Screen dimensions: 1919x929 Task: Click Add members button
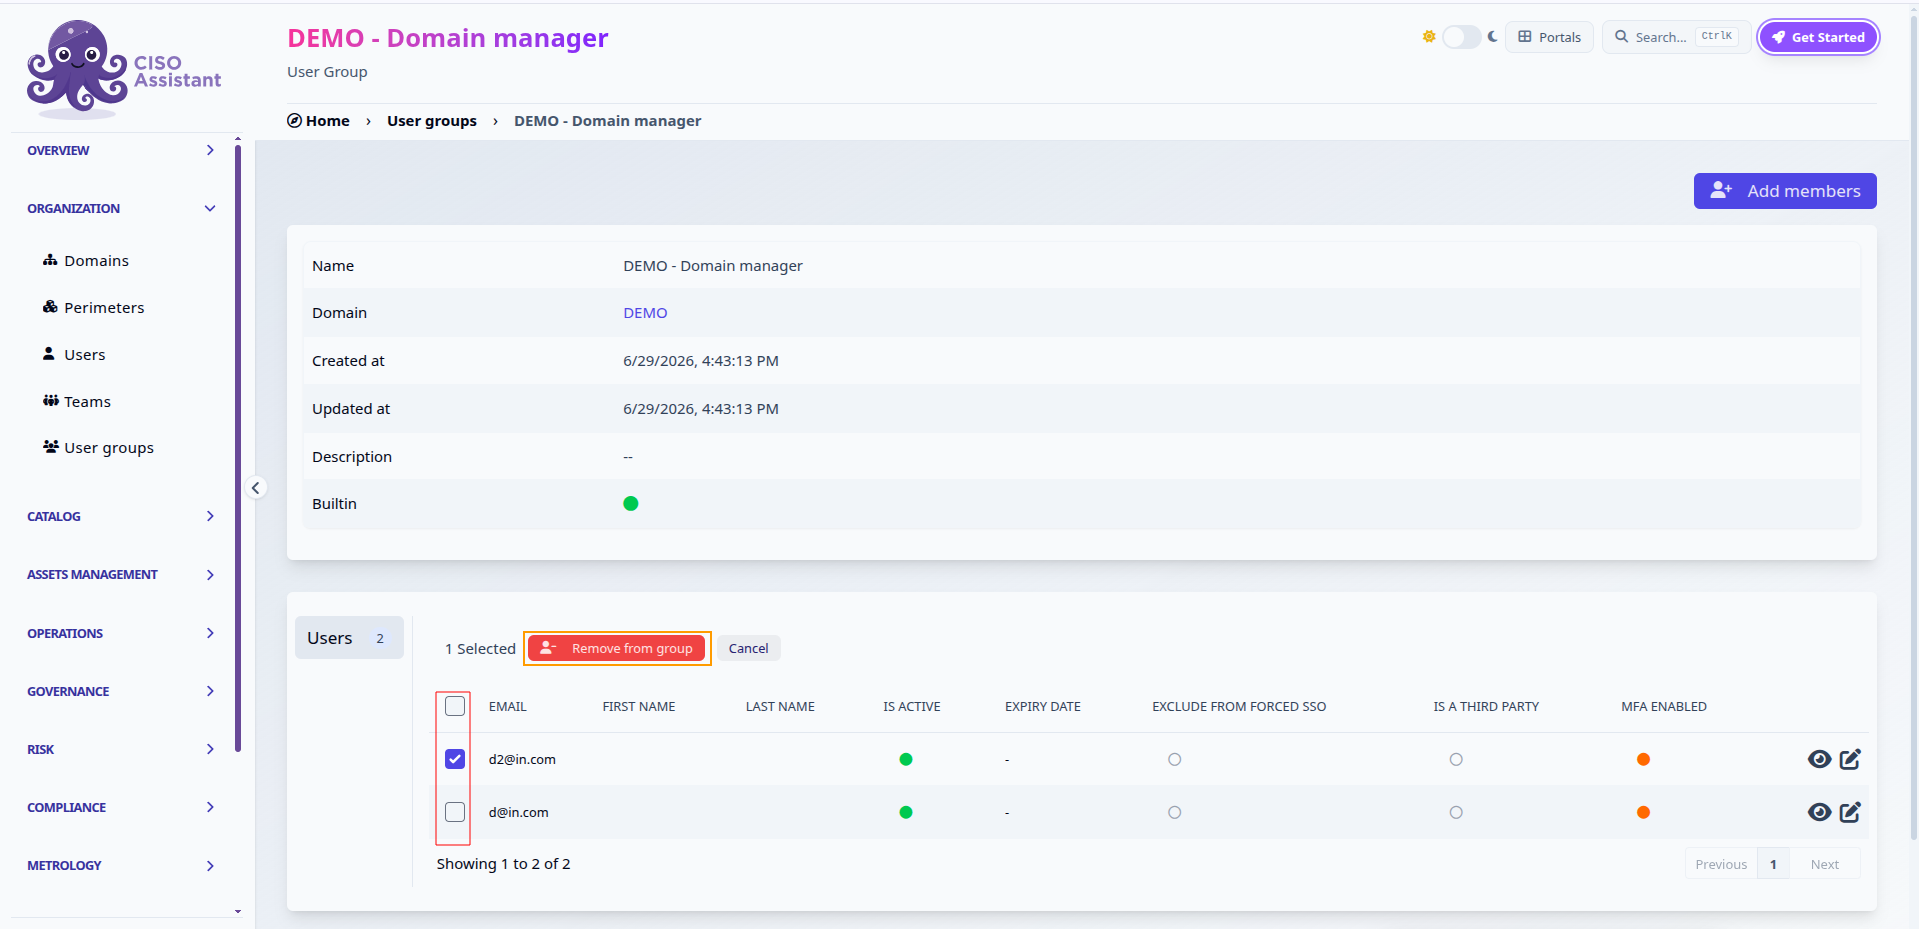[x=1785, y=191]
